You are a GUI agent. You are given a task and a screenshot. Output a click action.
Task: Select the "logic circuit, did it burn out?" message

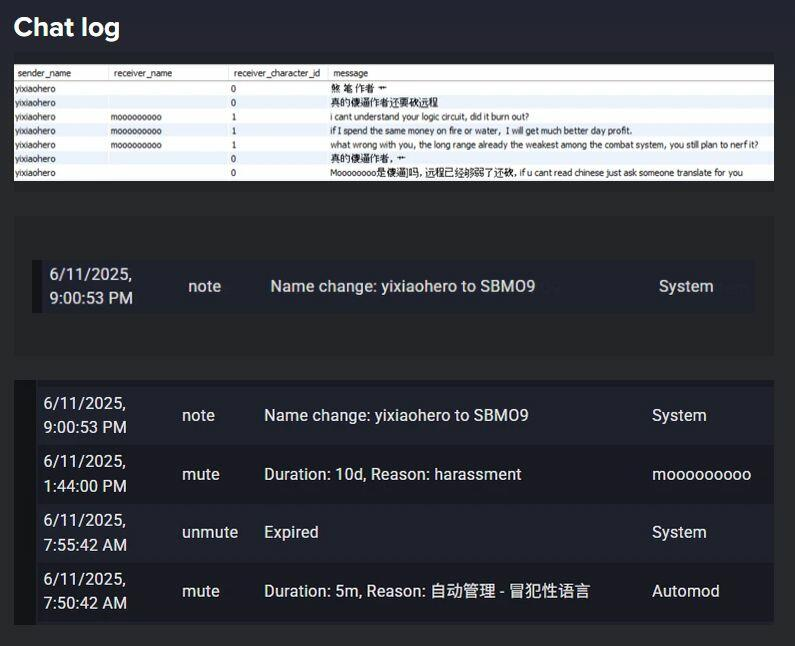point(429,117)
